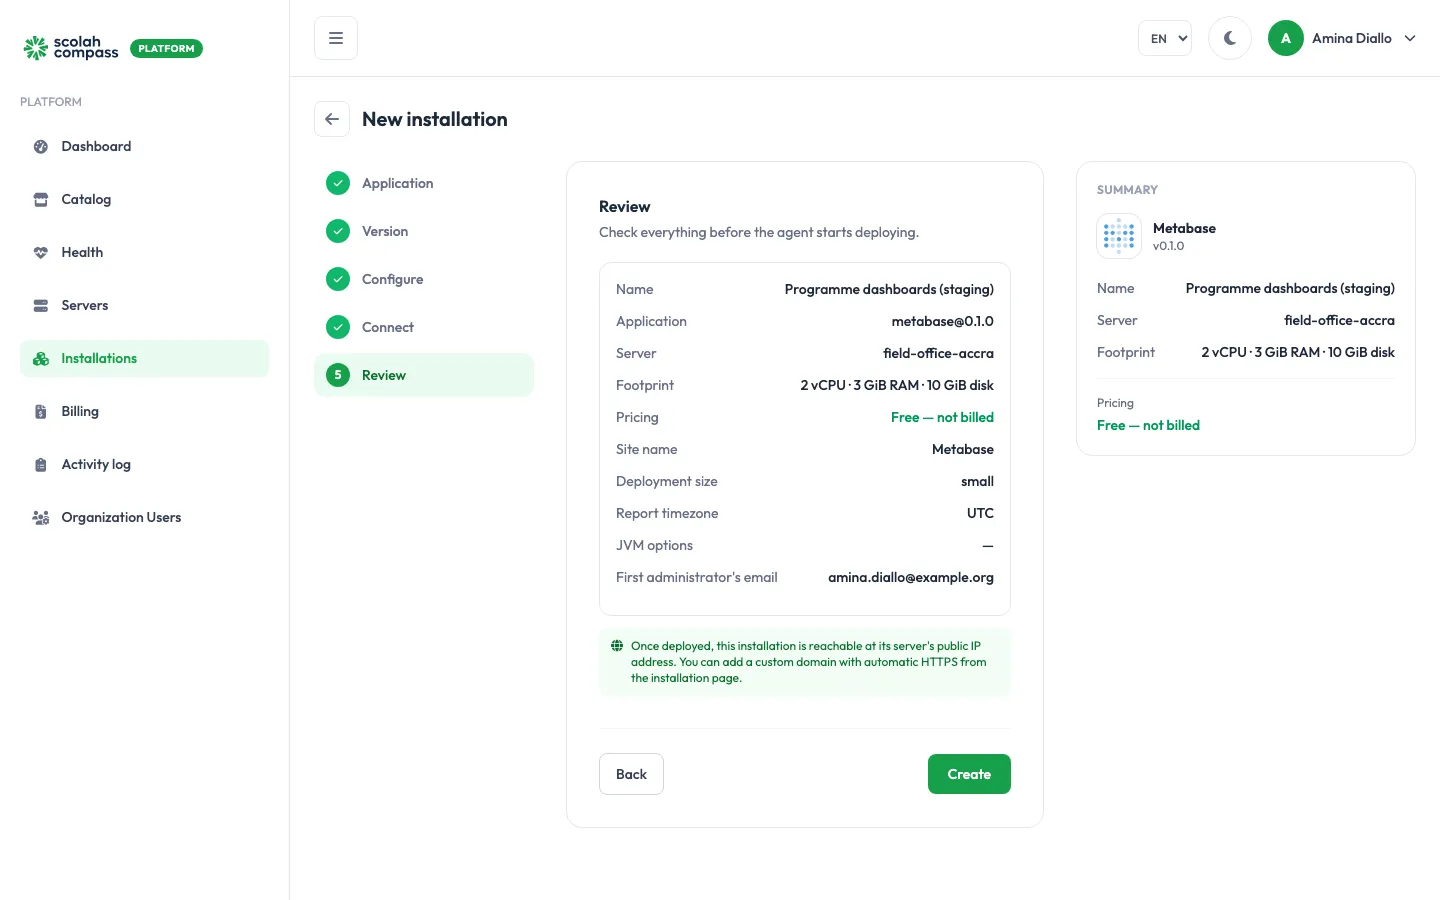The image size is (1440, 900).
Task: Click the Report timezone value UTC
Action: (x=980, y=513)
